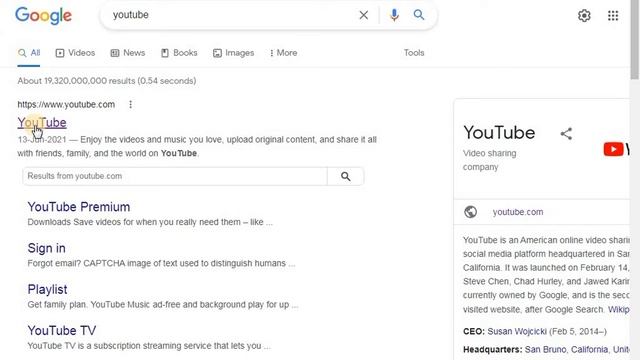Screen dimensions: 640x360
Task: Click the YouTube heading in the knowledge panel
Action: click(x=499, y=133)
